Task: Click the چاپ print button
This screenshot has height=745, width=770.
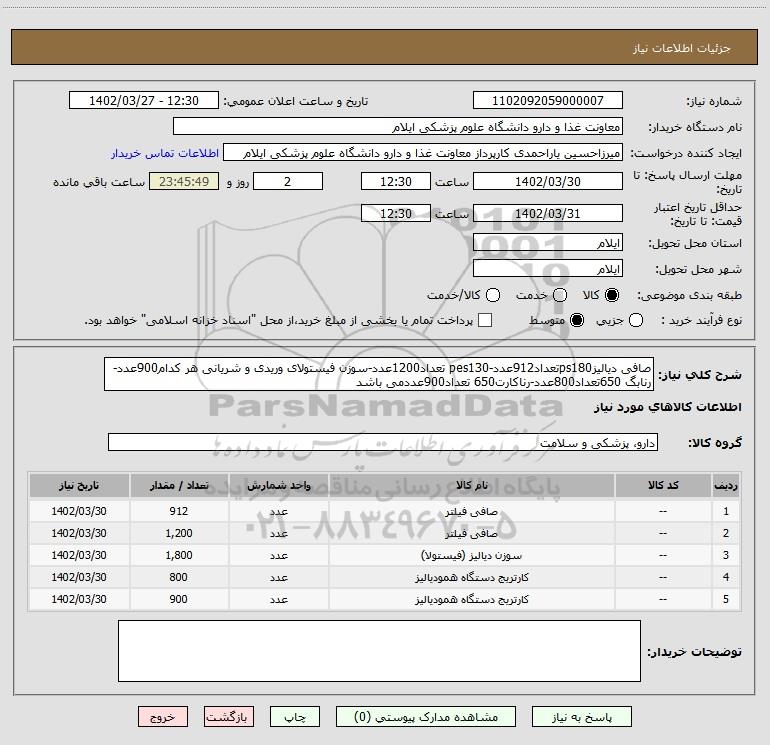Action: pos(295,717)
